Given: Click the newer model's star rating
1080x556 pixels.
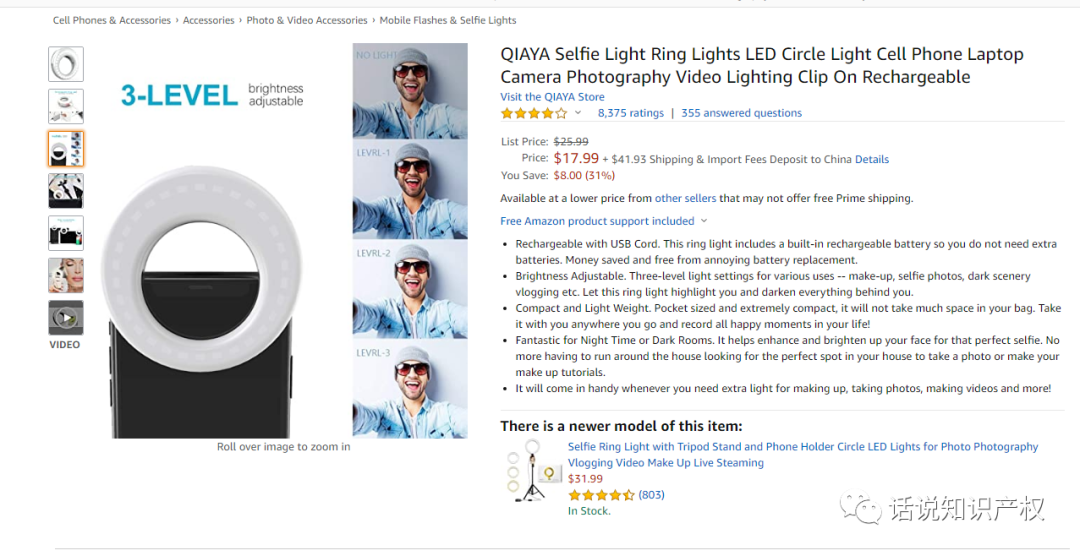Looking at the screenshot, I should pyautogui.click(x=601, y=495).
